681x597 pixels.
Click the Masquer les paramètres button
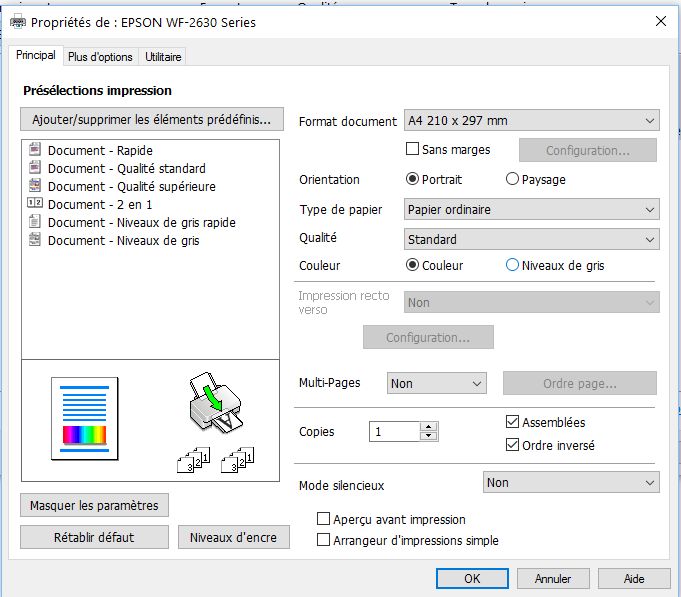(94, 505)
